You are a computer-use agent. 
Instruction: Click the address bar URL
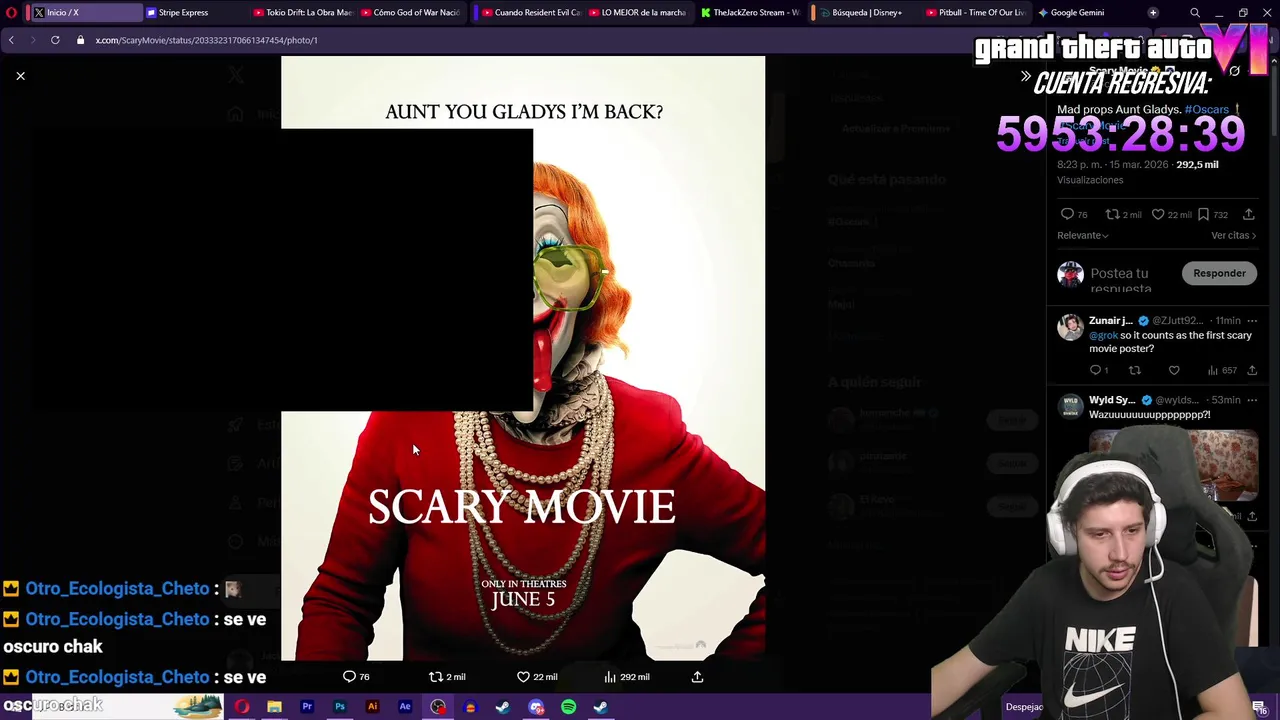206,40
